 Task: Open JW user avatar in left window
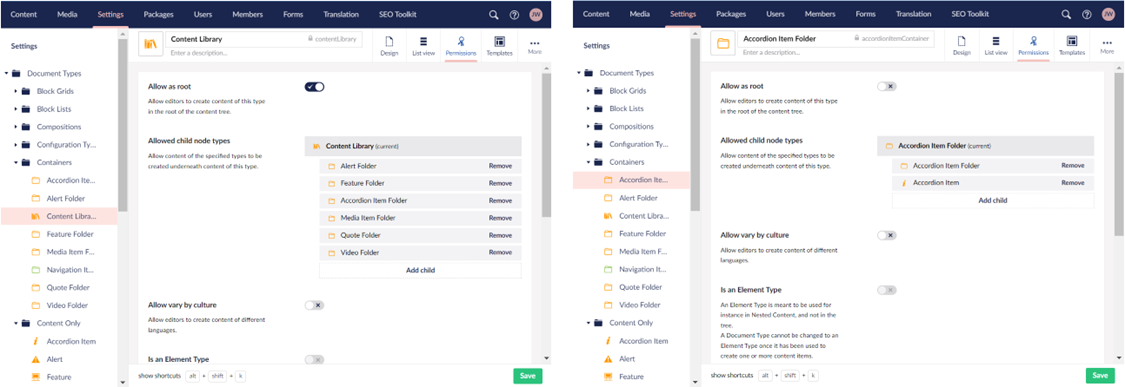pos(536,14)
